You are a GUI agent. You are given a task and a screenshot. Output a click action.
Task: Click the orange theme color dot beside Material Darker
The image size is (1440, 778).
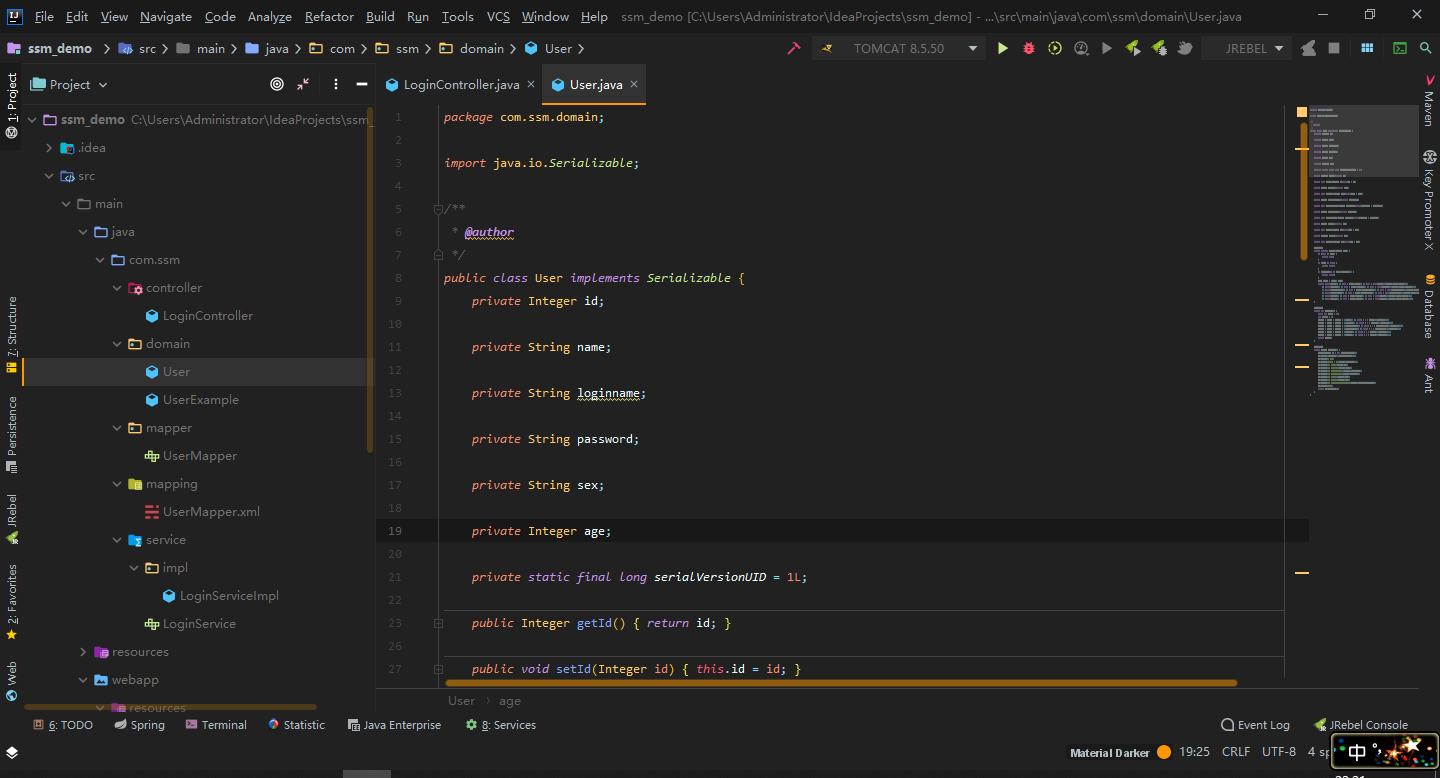click(x=1163, y=751)
